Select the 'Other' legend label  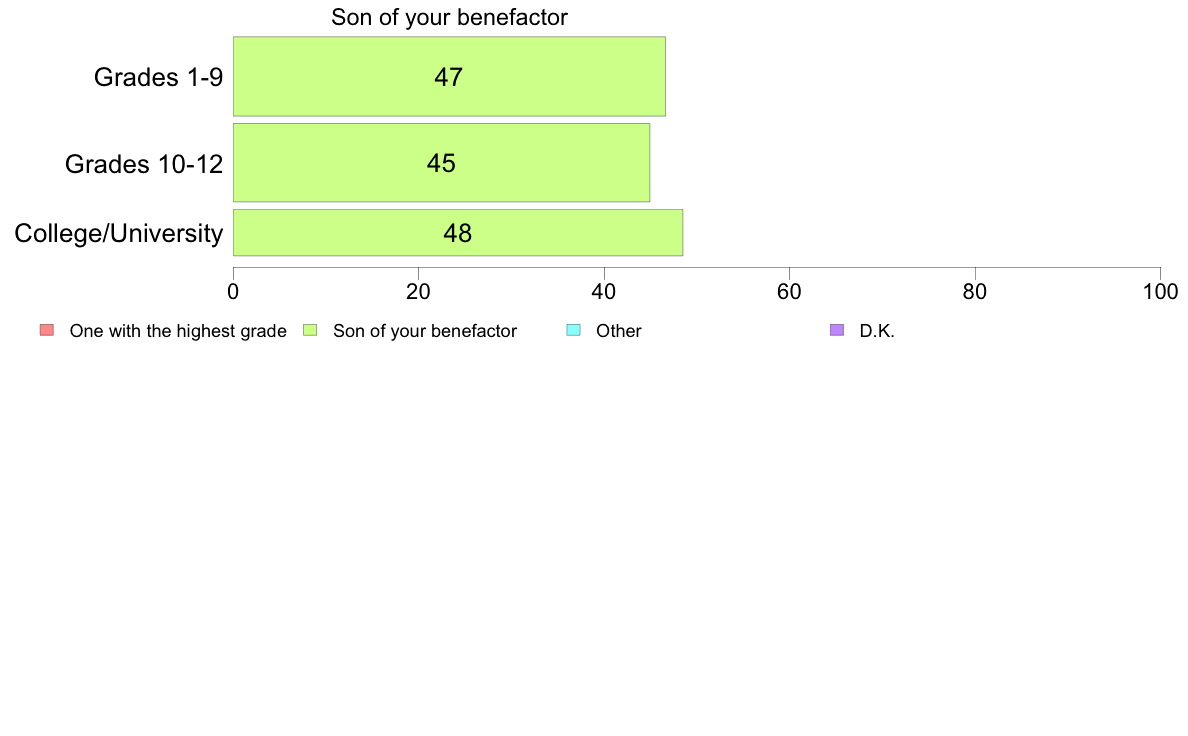click(x=619, y=331)
